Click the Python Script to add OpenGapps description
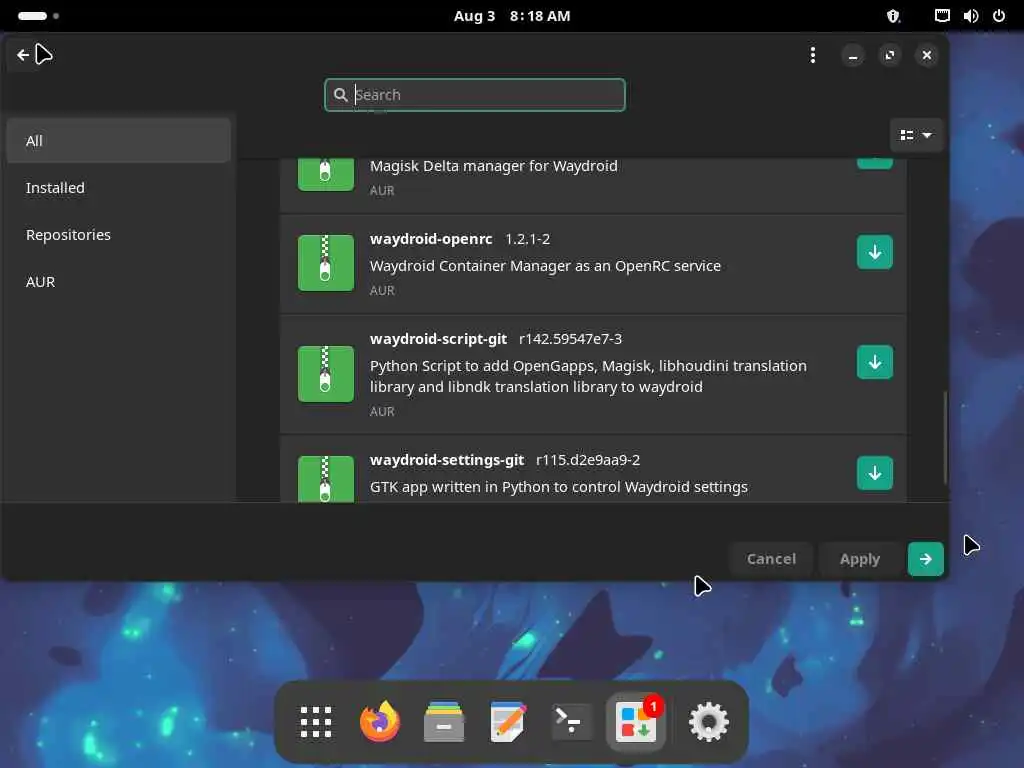The height and width of the screenshot is (768, 1024). point(588,376)
